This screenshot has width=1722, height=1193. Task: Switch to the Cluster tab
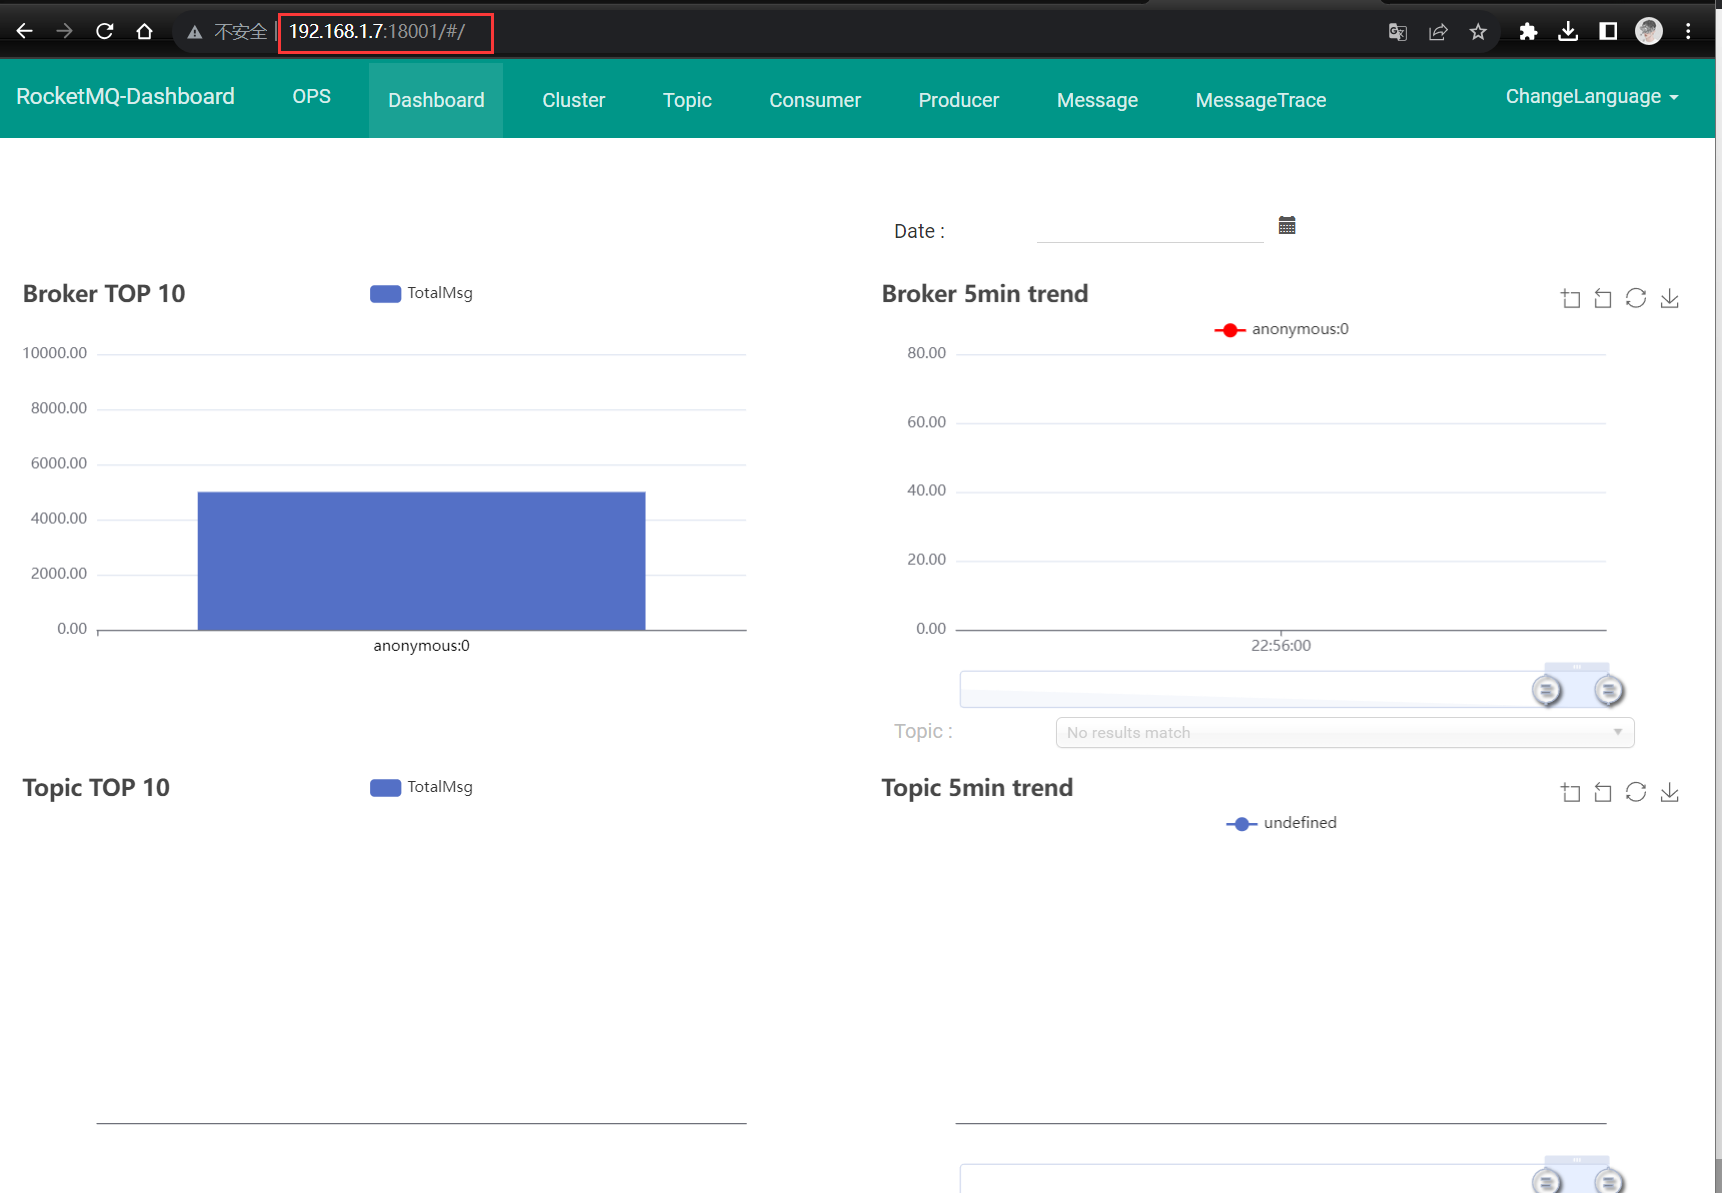[x=574, y=100]
